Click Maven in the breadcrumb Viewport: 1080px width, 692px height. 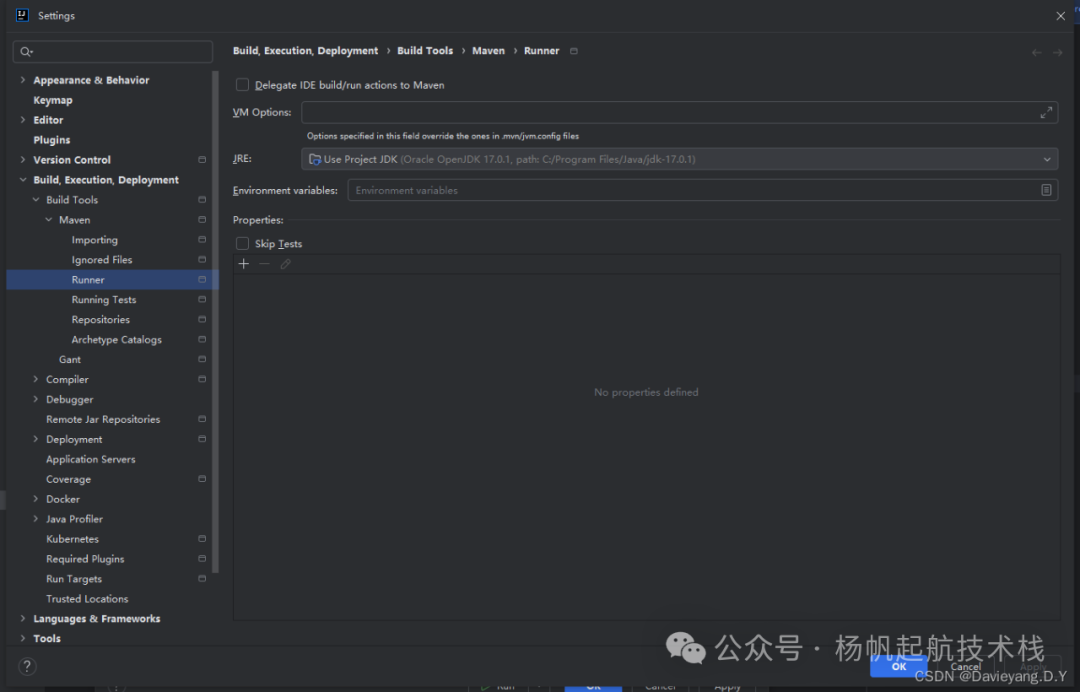(x=488, y=51)
